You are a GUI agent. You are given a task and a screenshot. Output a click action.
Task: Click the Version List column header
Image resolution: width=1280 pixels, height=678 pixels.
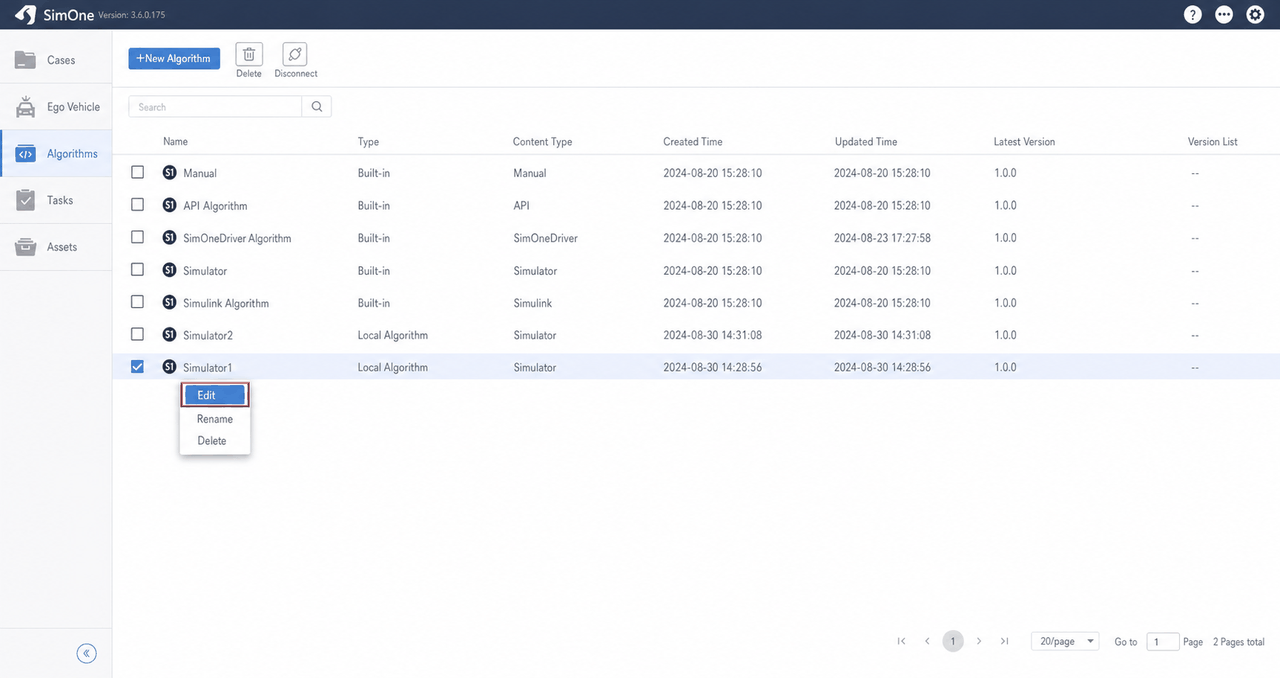(x=1212, y=142)
